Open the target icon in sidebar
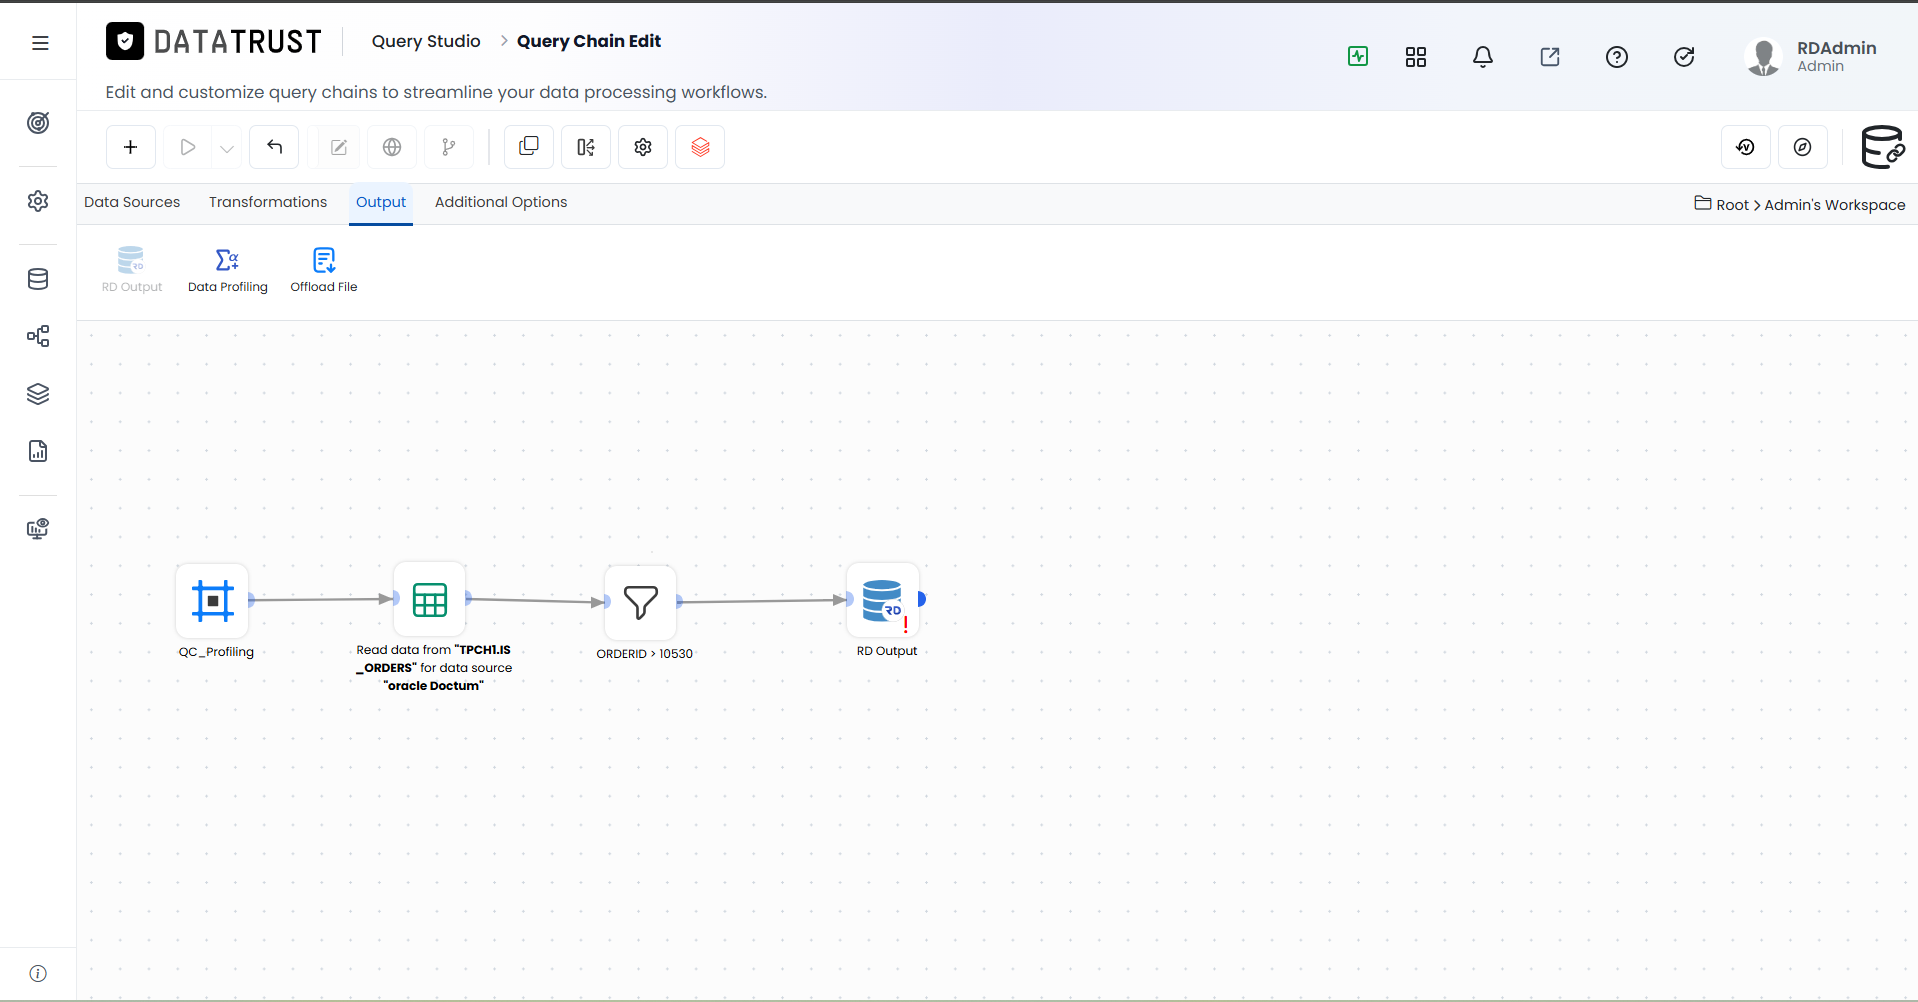 [38, 123]
